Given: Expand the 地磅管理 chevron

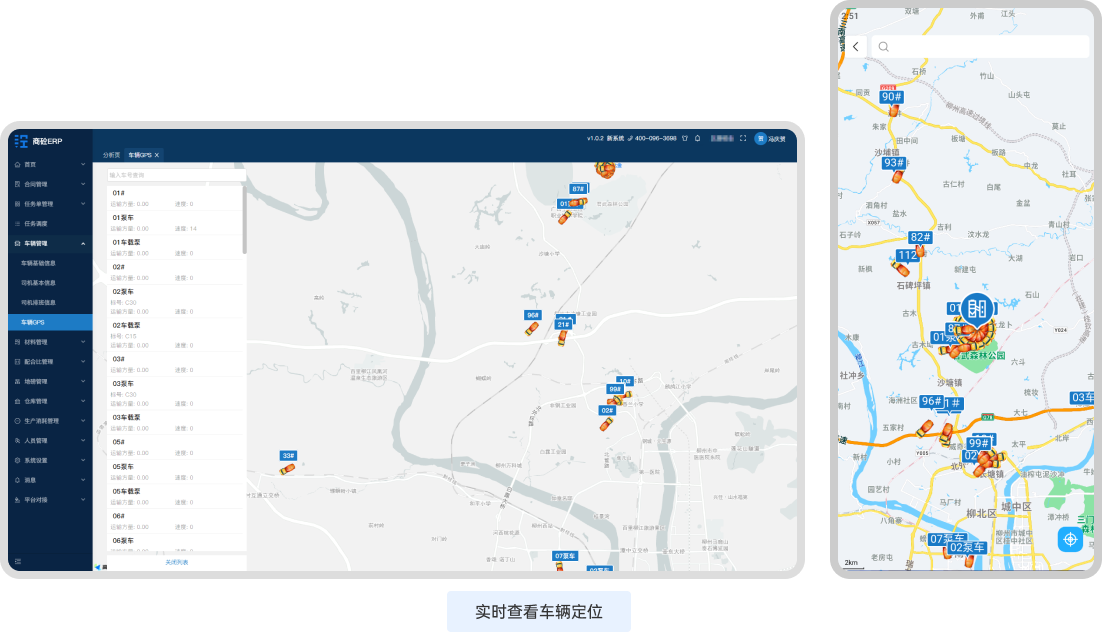Looking at the screenshot, I should click(83, 381).
